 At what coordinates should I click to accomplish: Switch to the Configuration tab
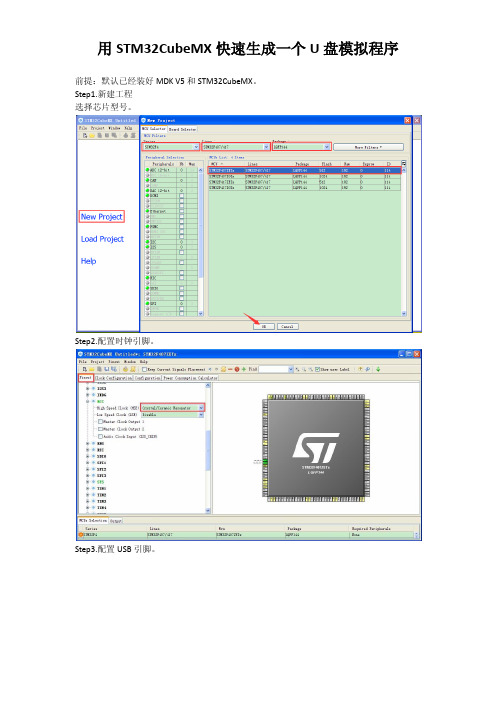(x=147, y=378)
